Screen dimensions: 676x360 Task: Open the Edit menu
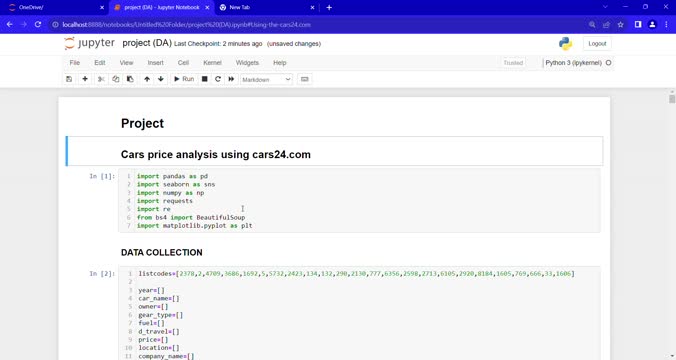pos(100,63)
